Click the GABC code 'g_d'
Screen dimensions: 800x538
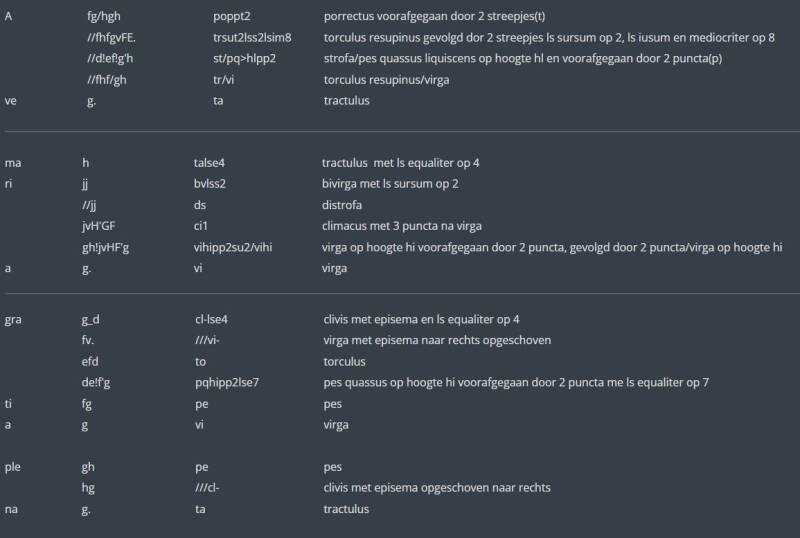pyautogui.click(x=91, y=320)
